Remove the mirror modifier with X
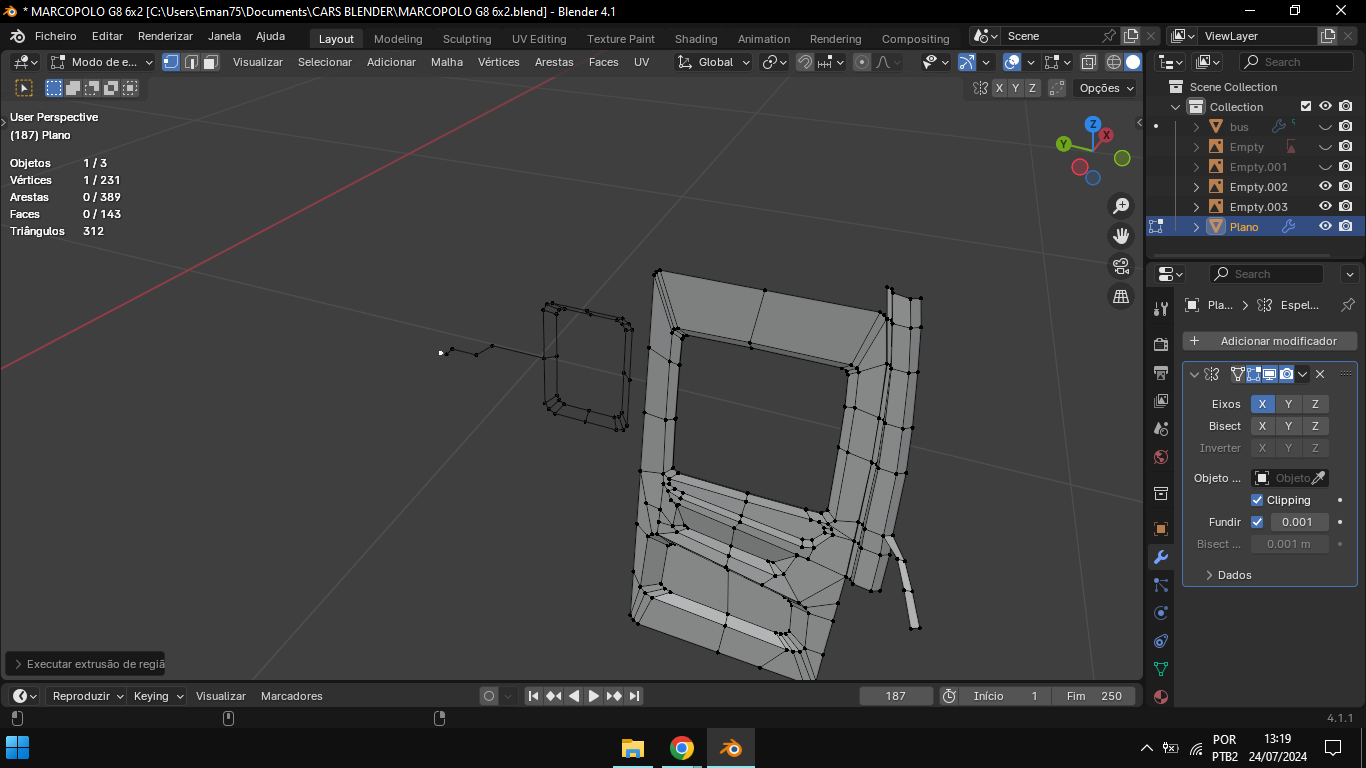 click(1320, 374)
